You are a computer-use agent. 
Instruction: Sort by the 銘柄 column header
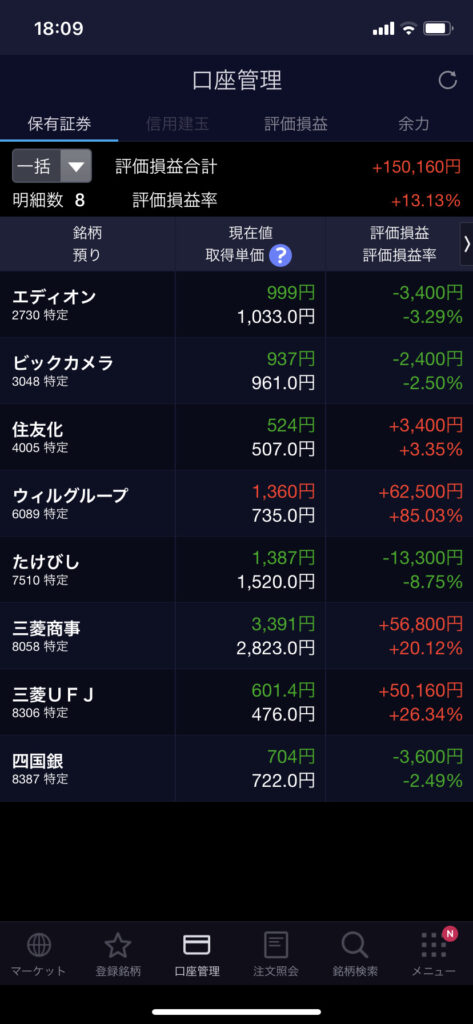87,232
